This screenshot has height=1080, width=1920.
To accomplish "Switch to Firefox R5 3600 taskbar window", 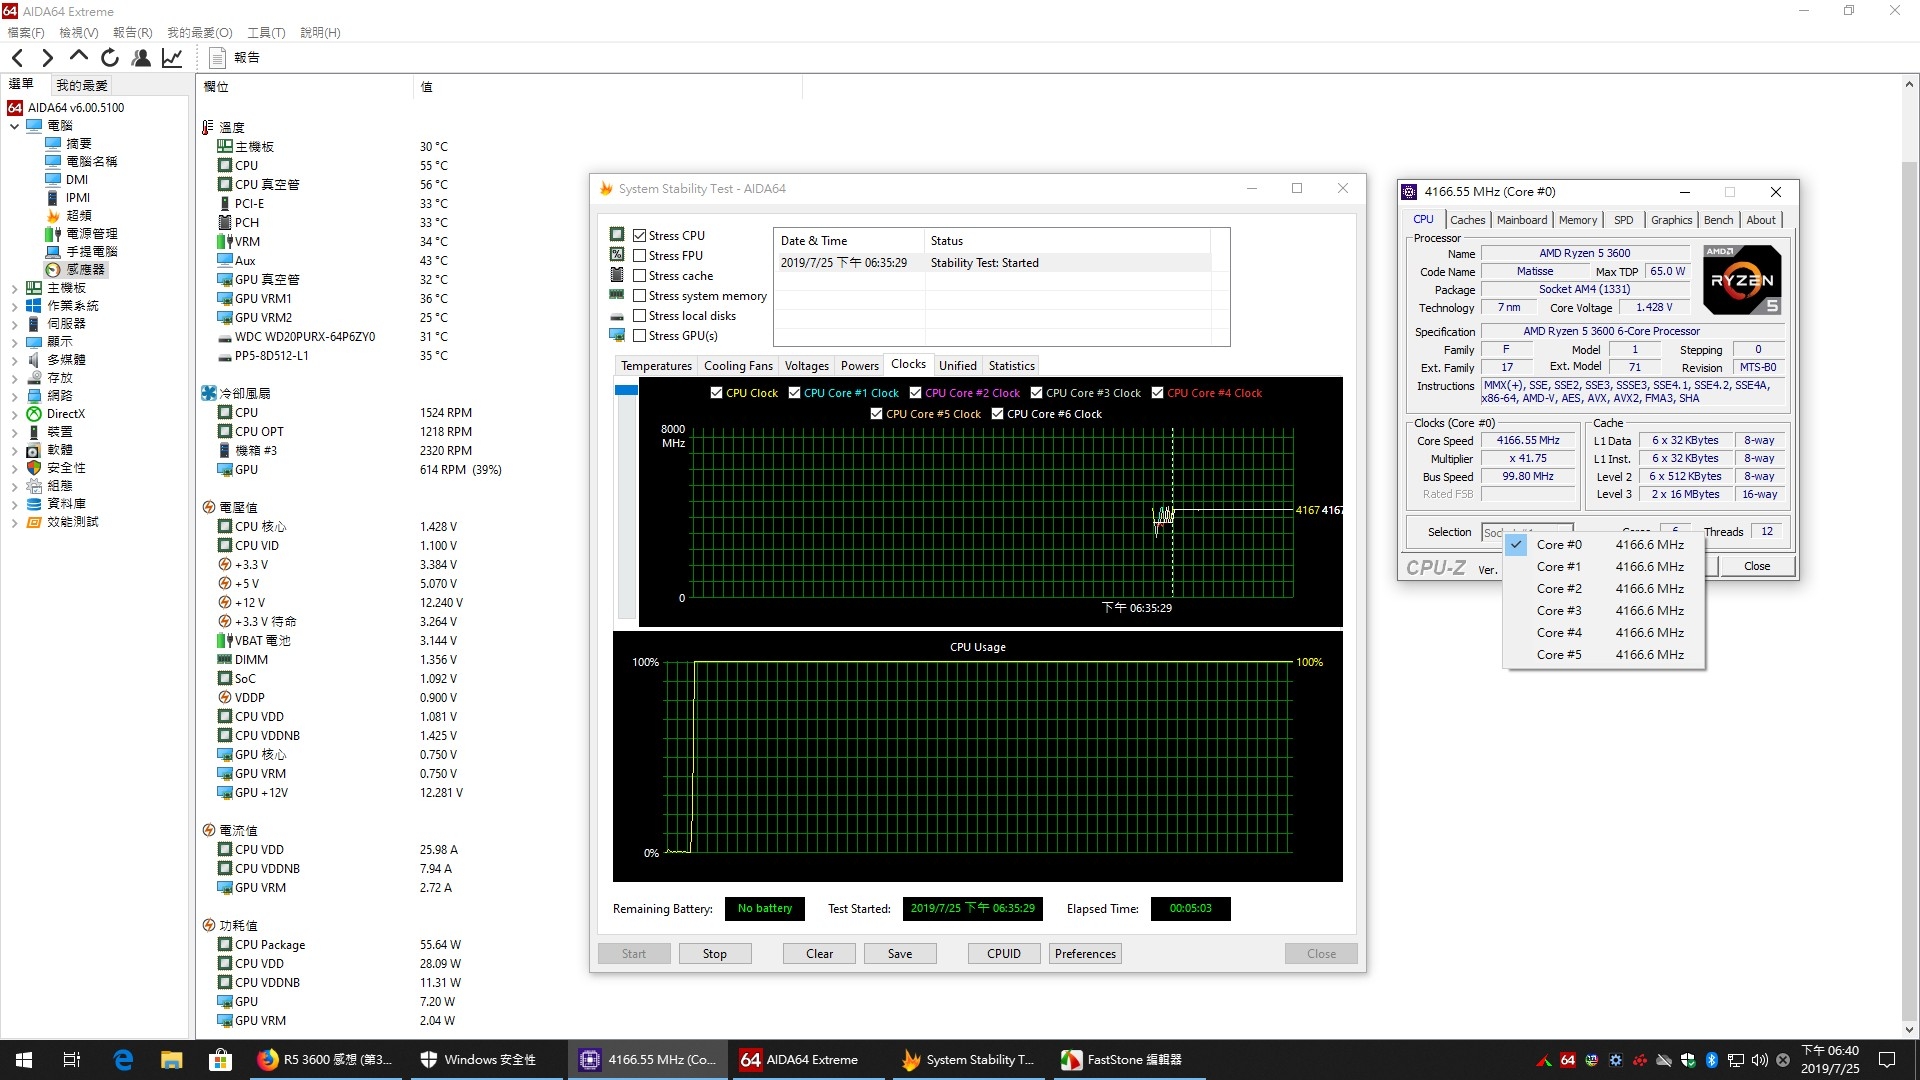I will click(325, 1060).
